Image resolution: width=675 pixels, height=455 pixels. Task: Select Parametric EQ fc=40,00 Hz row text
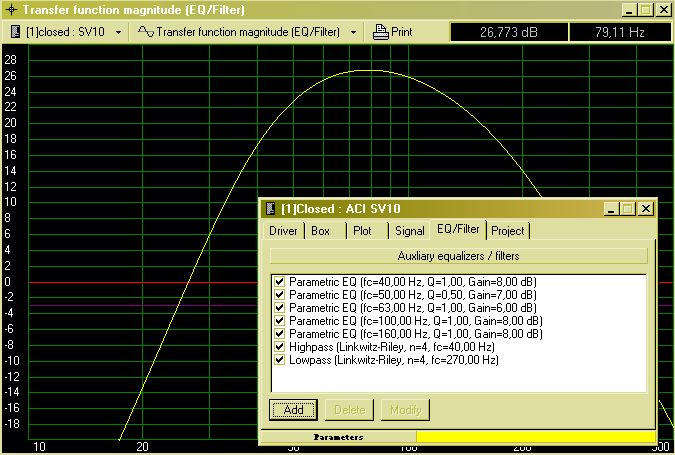[413, 282]
